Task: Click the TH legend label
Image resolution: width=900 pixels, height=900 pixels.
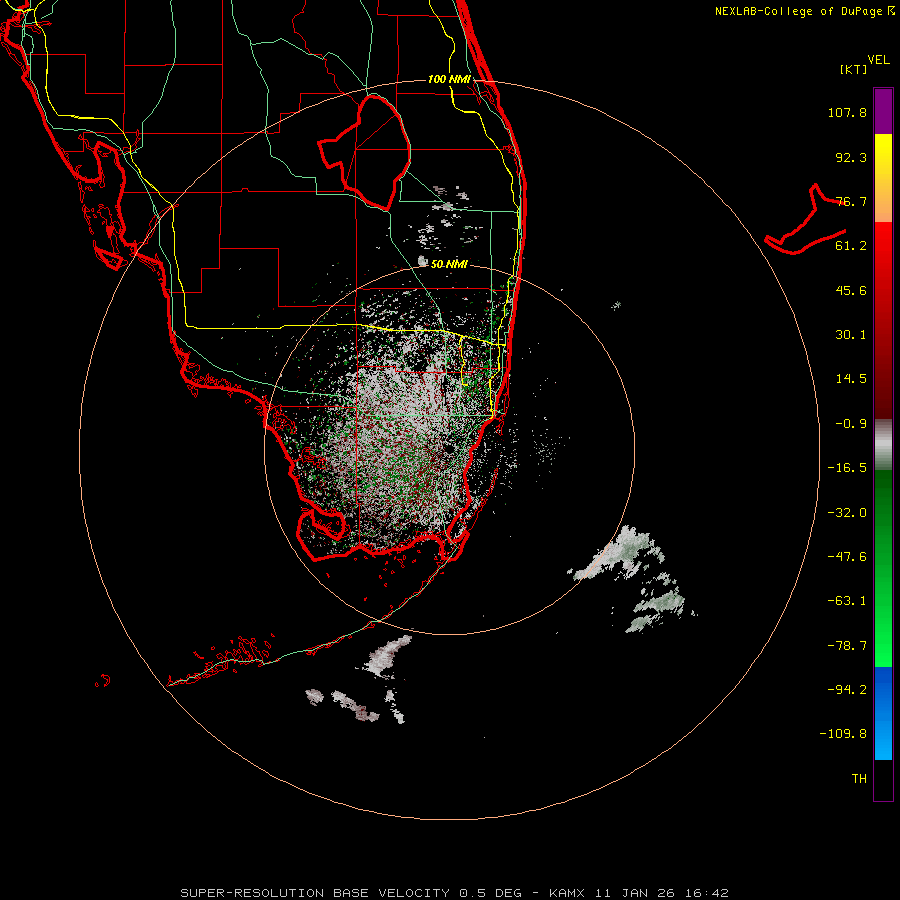Action: click(x=859, y=779)
